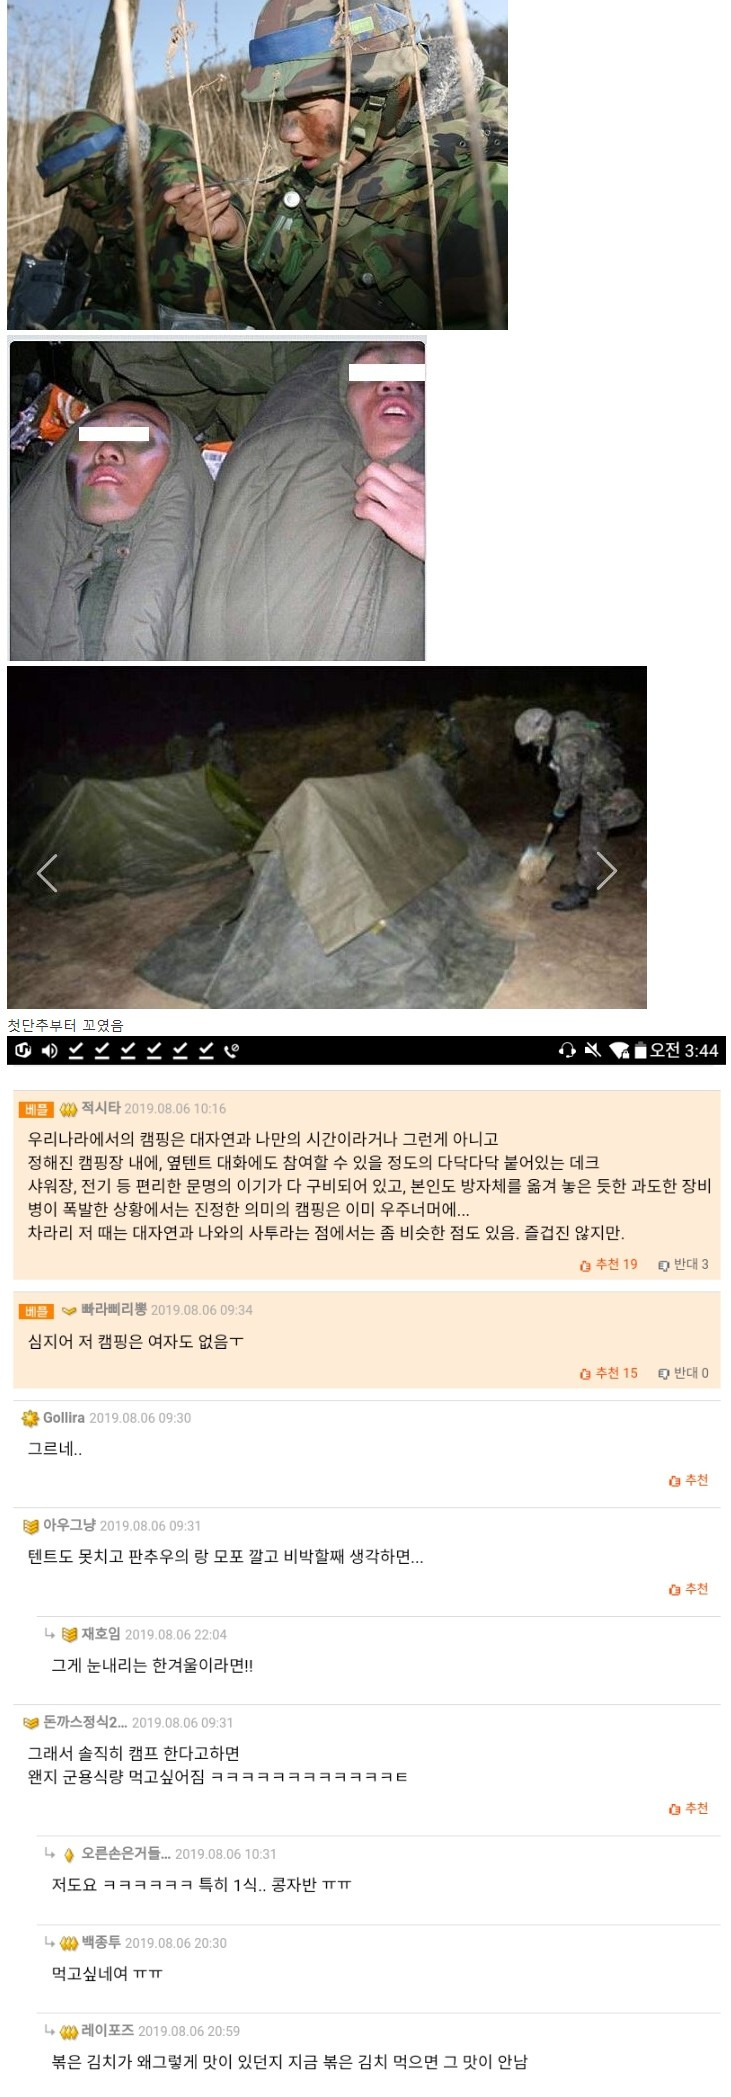This screenshot has height=2097, width=731.
Task: Open the user profile of 적시타
Action: (x=100, y=1108)
